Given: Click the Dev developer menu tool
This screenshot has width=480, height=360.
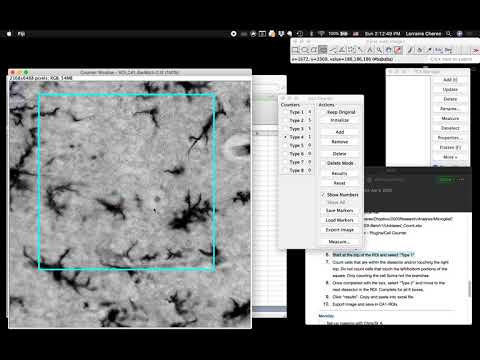Looking at the screenshot, I should tap(448, 50).
